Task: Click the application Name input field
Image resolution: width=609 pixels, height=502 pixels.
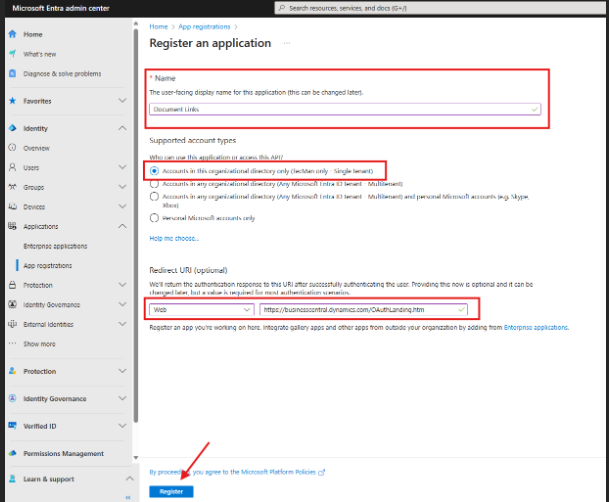Action: [x=344, y=109]
